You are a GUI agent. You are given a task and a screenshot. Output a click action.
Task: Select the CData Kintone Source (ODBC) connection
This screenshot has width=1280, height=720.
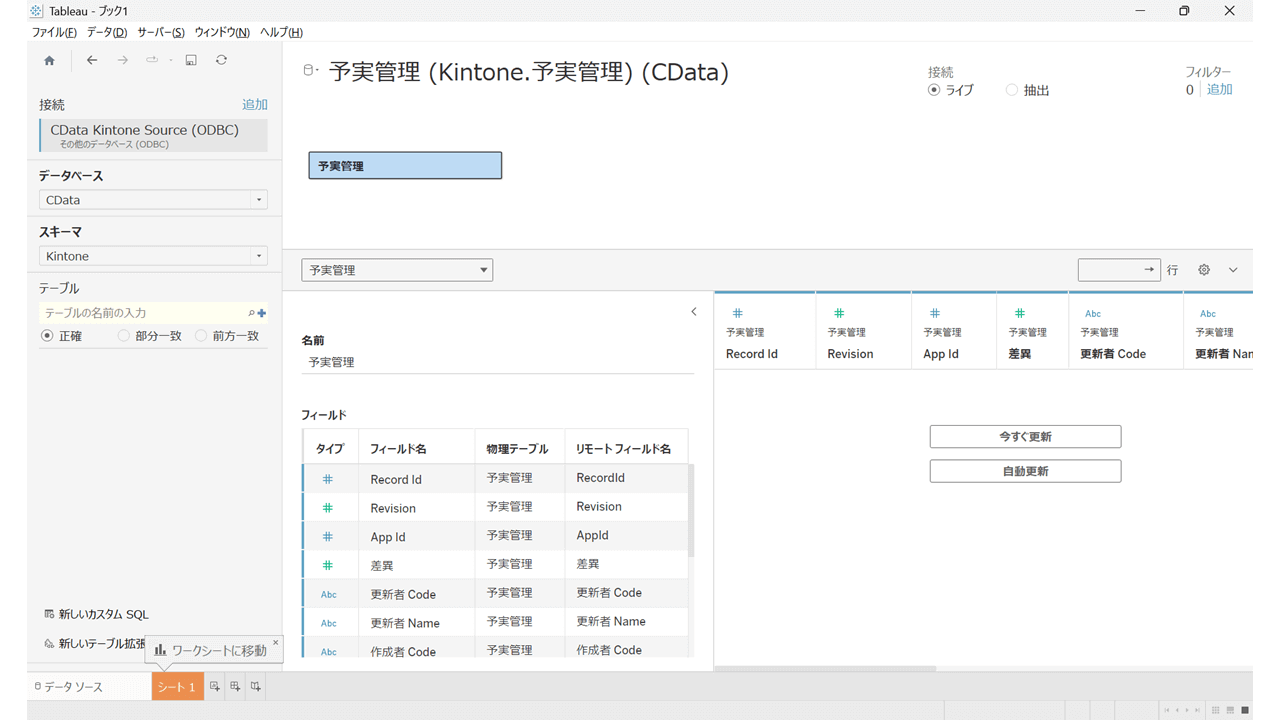(x=153, y=136)
